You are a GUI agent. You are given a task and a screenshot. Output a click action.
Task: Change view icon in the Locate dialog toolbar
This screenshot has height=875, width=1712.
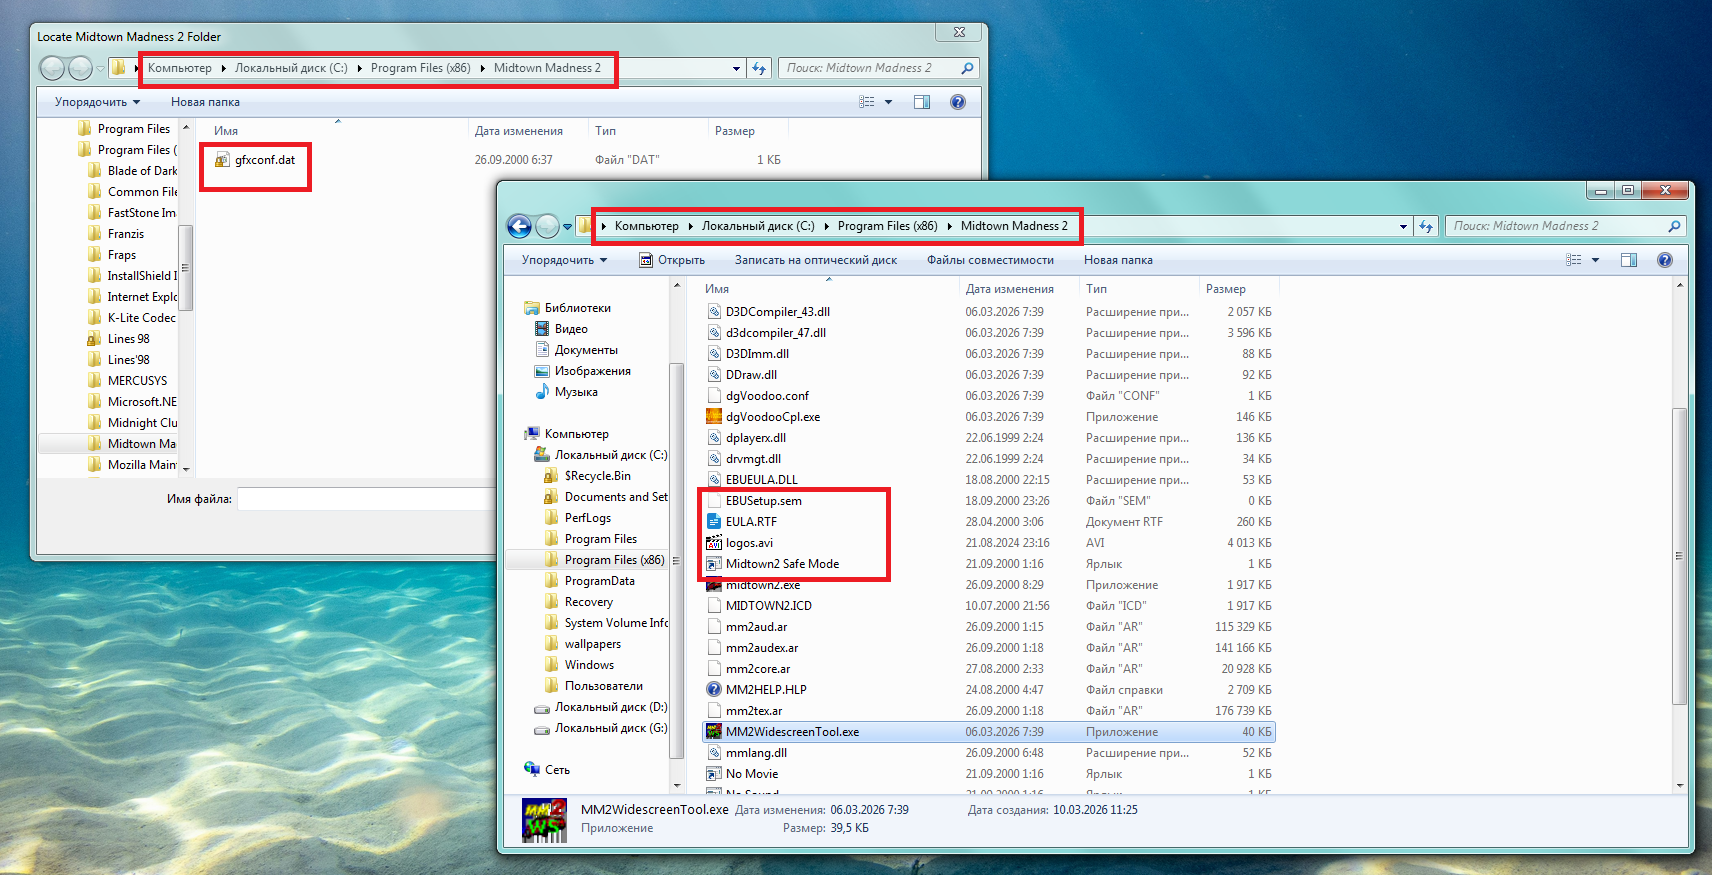click(867, 102)
